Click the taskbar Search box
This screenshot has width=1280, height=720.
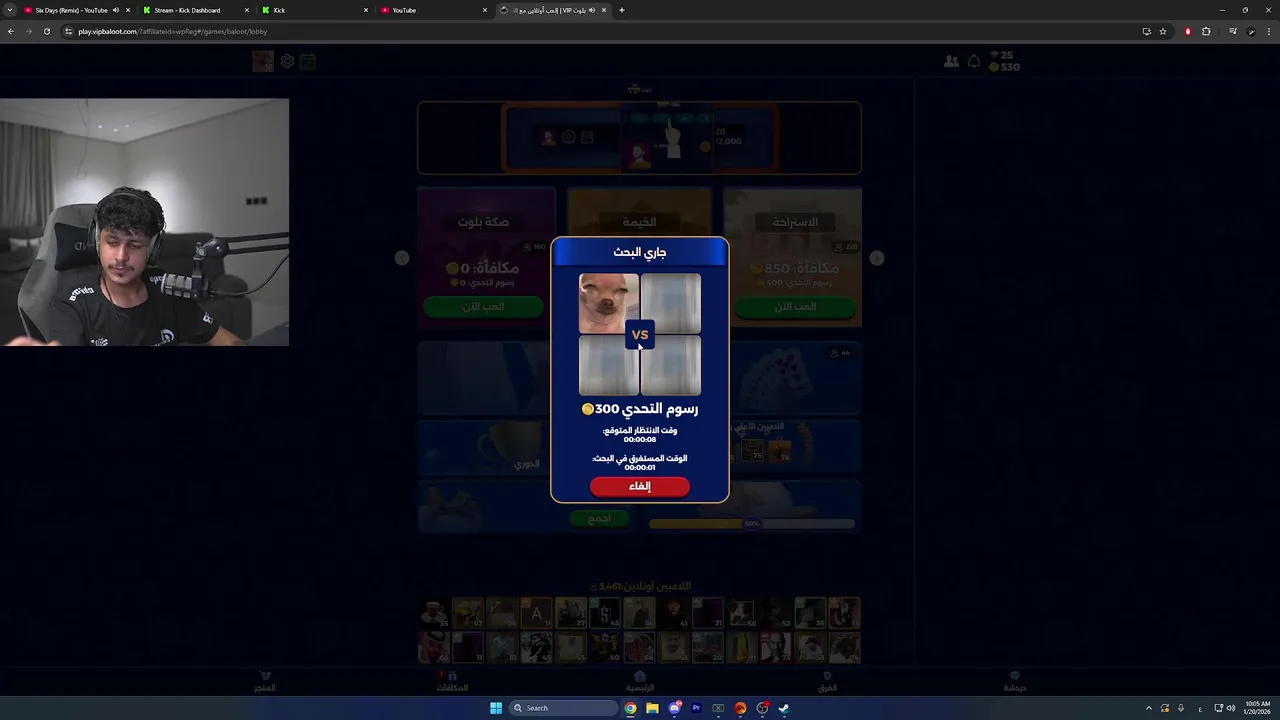563,708
